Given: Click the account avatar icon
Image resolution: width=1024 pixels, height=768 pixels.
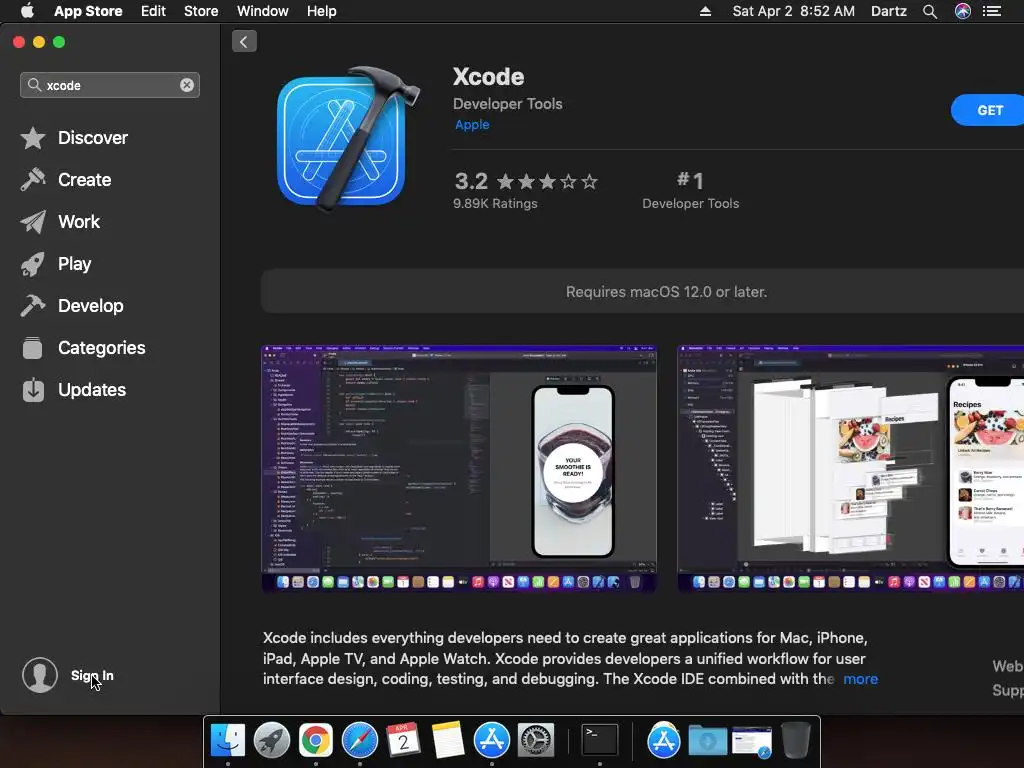Looking at the screenshot, I should (40, 675).
